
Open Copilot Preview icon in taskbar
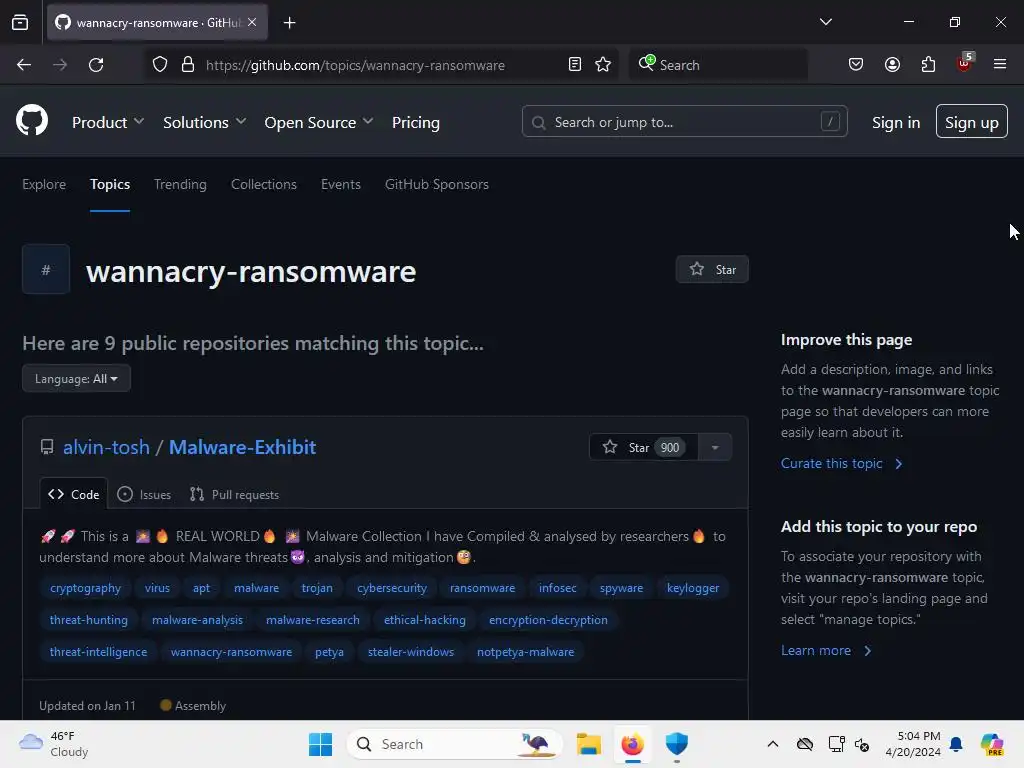pyautogui.click(x=992, y=744)
